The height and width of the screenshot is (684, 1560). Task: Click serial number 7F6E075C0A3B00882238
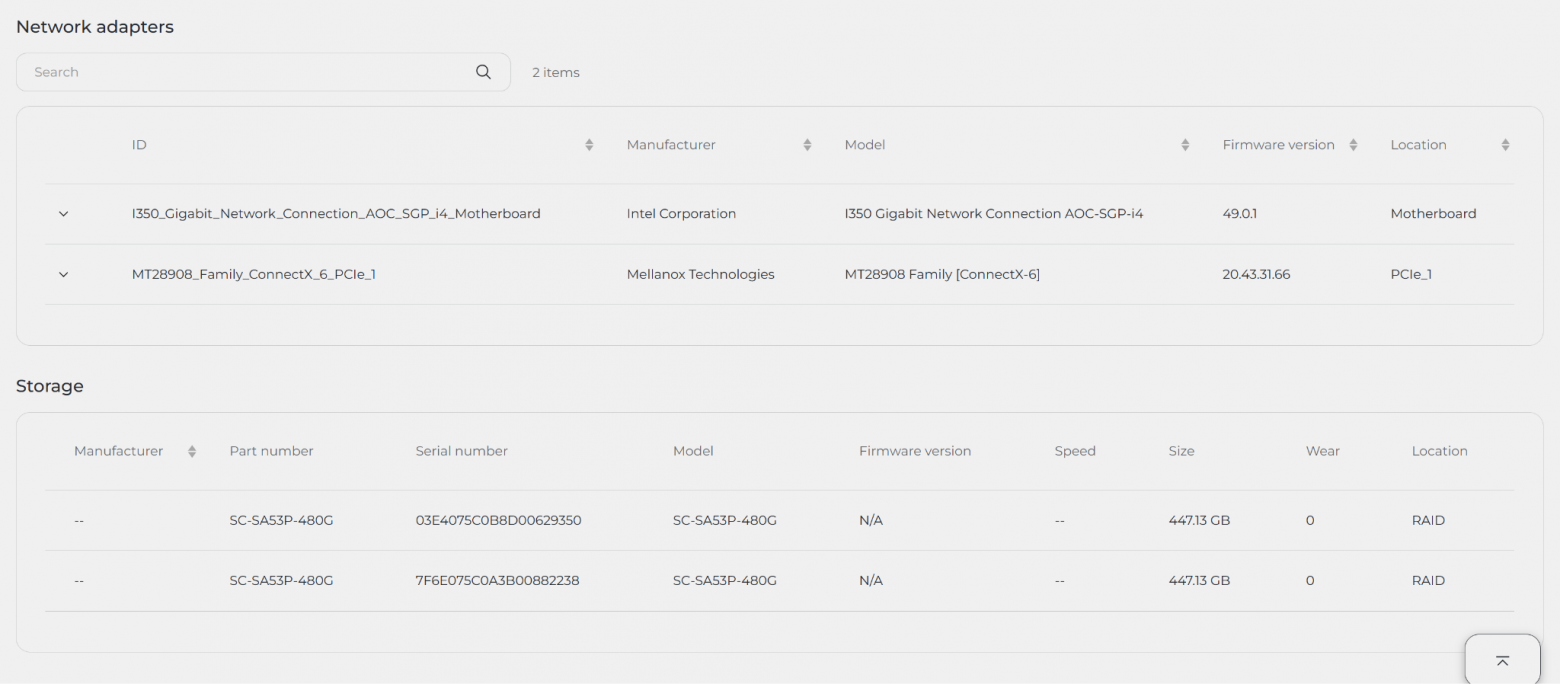coord(497,581)
